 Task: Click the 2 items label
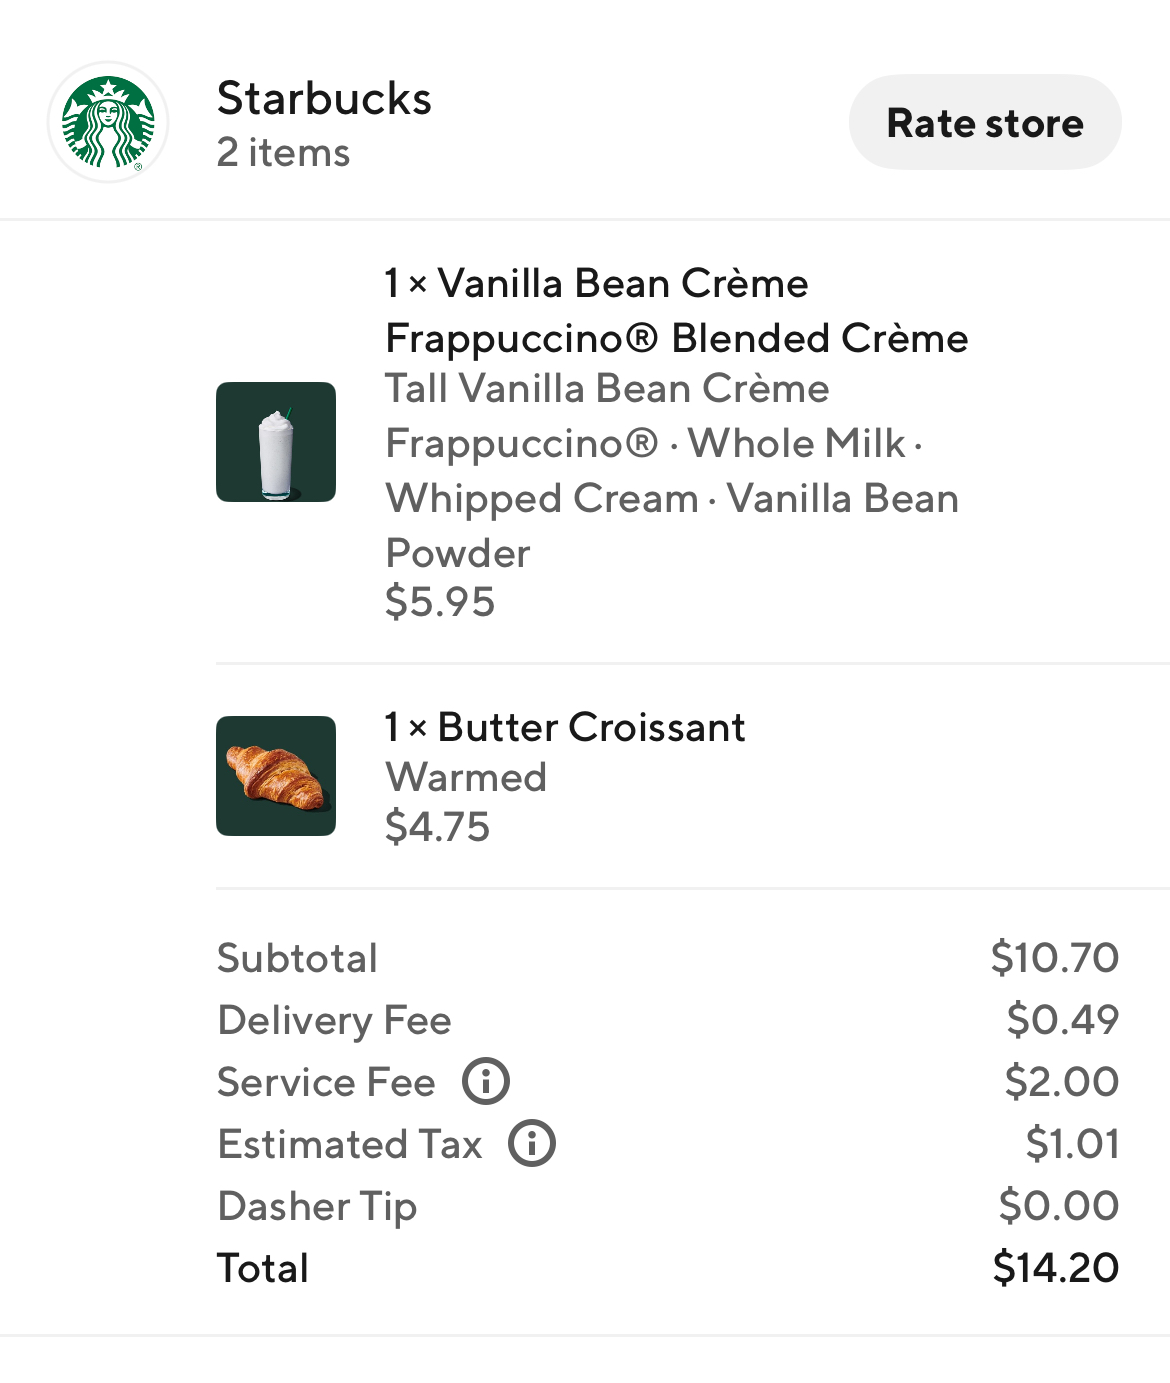tap(283, 153)
